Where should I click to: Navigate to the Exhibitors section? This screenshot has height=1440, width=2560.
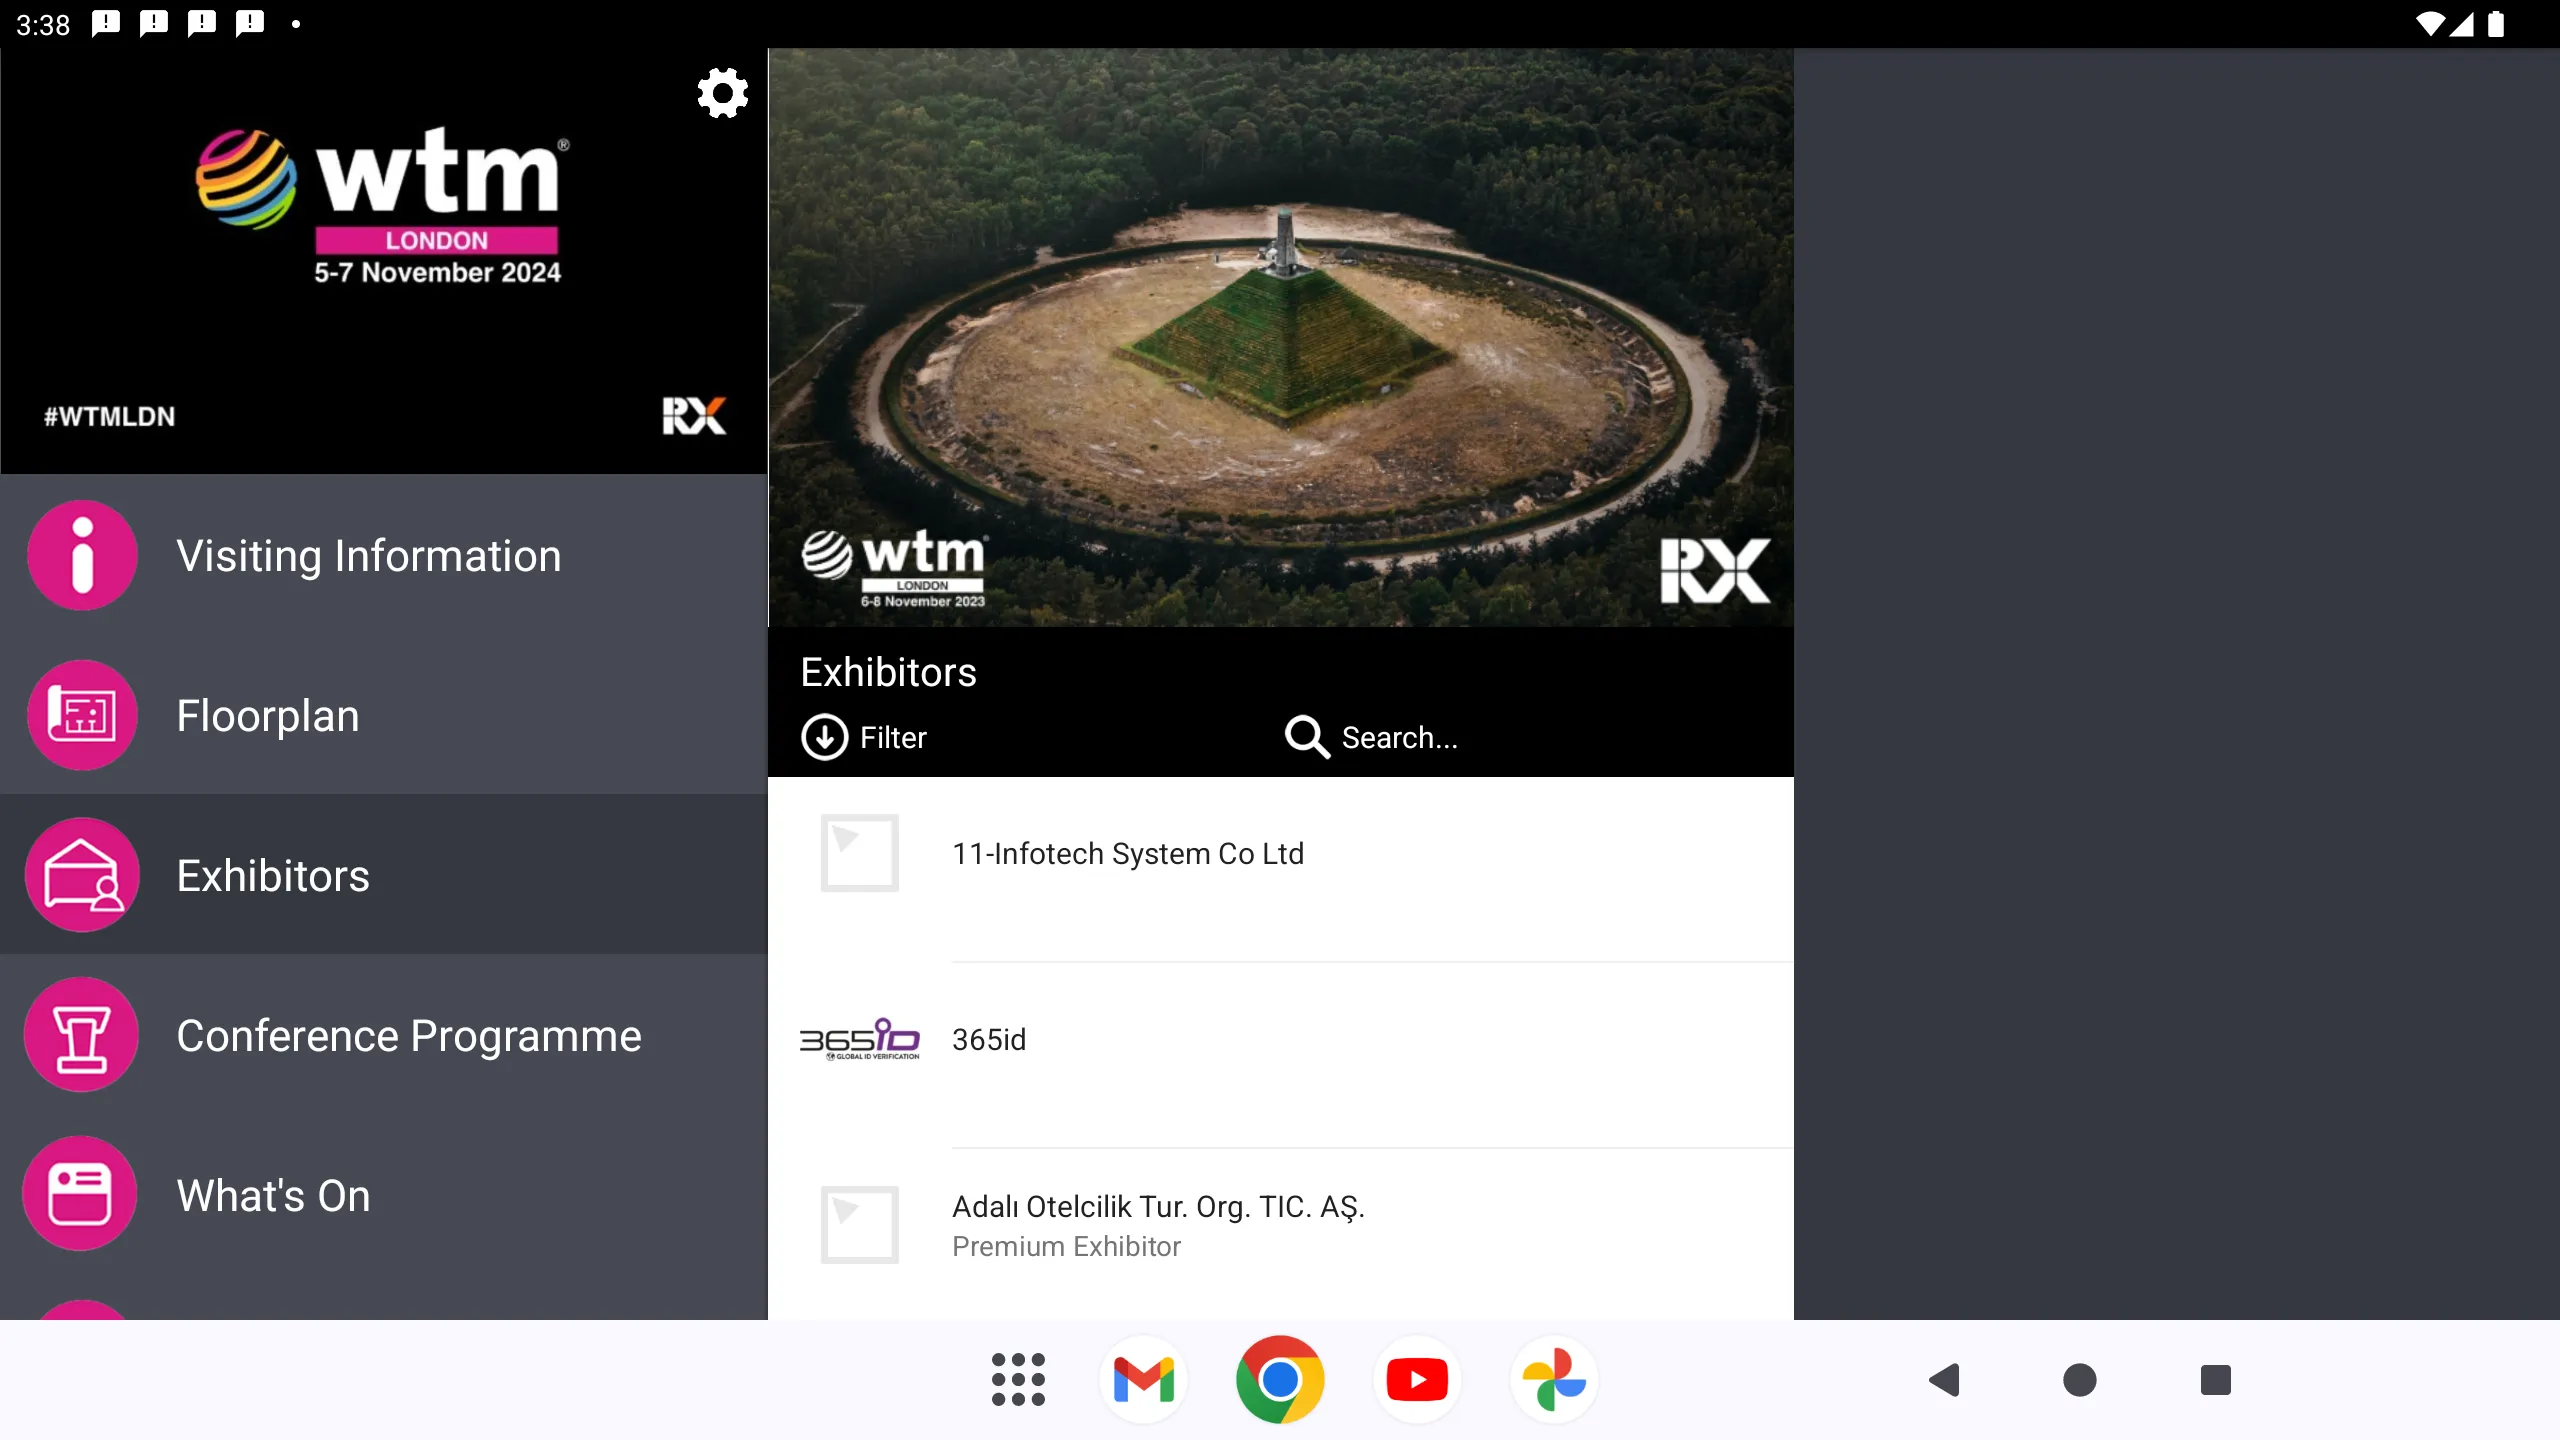(271, 874)
